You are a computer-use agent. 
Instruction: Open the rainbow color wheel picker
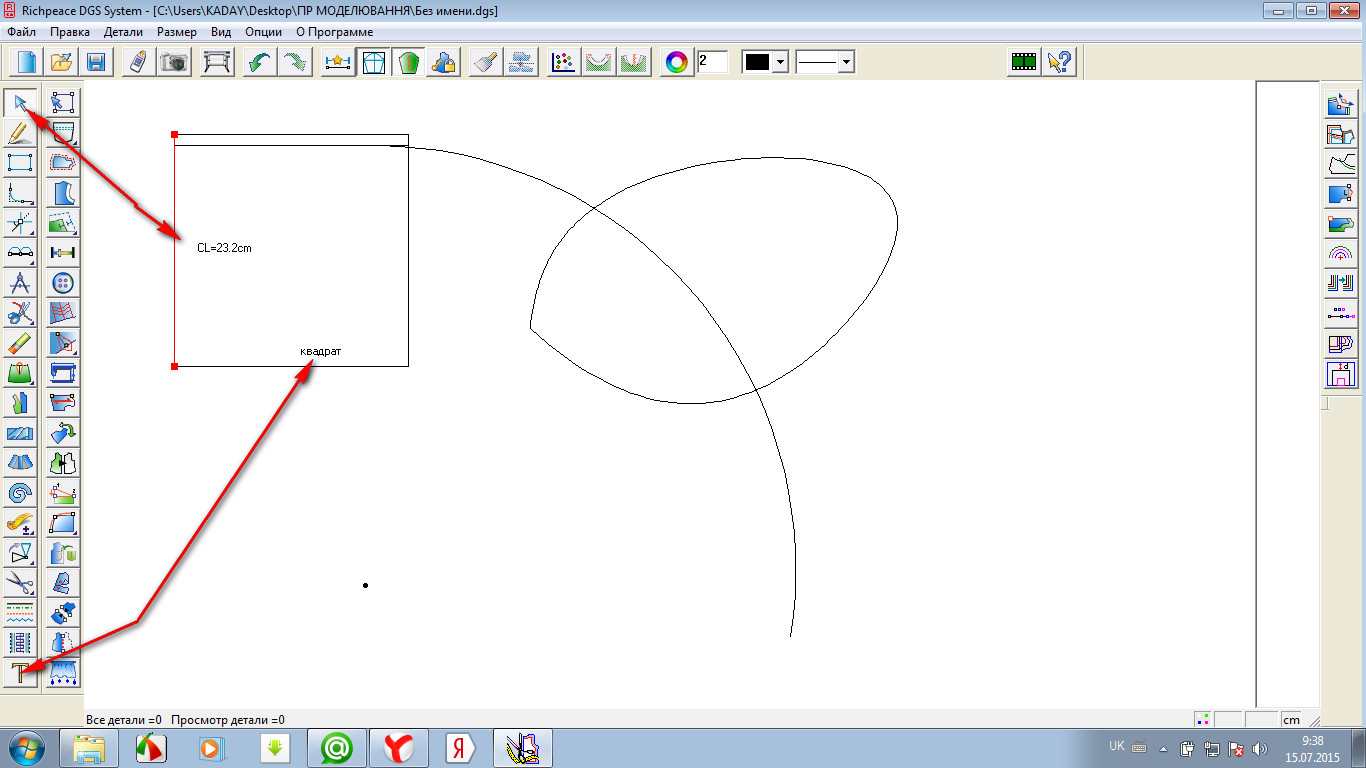677,62
